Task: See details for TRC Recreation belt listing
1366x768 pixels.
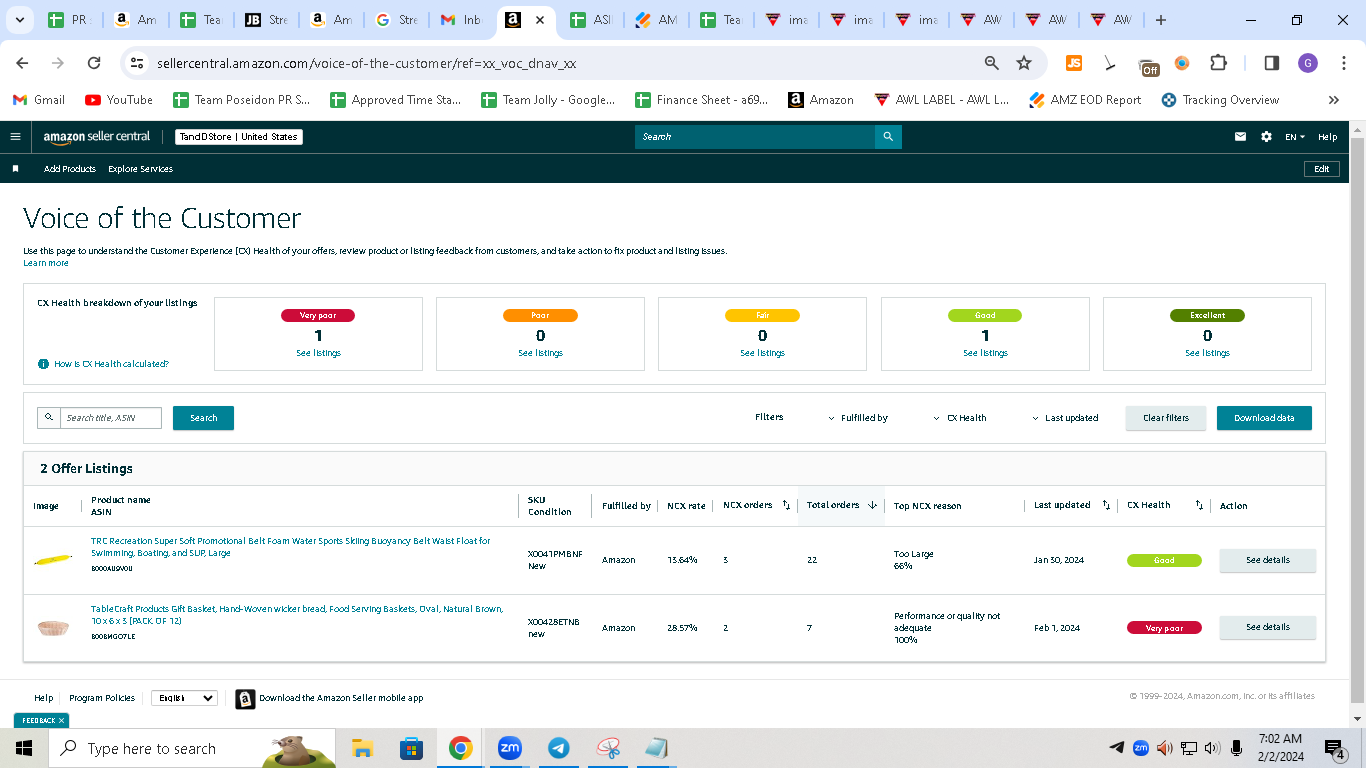Action: 1267,560
